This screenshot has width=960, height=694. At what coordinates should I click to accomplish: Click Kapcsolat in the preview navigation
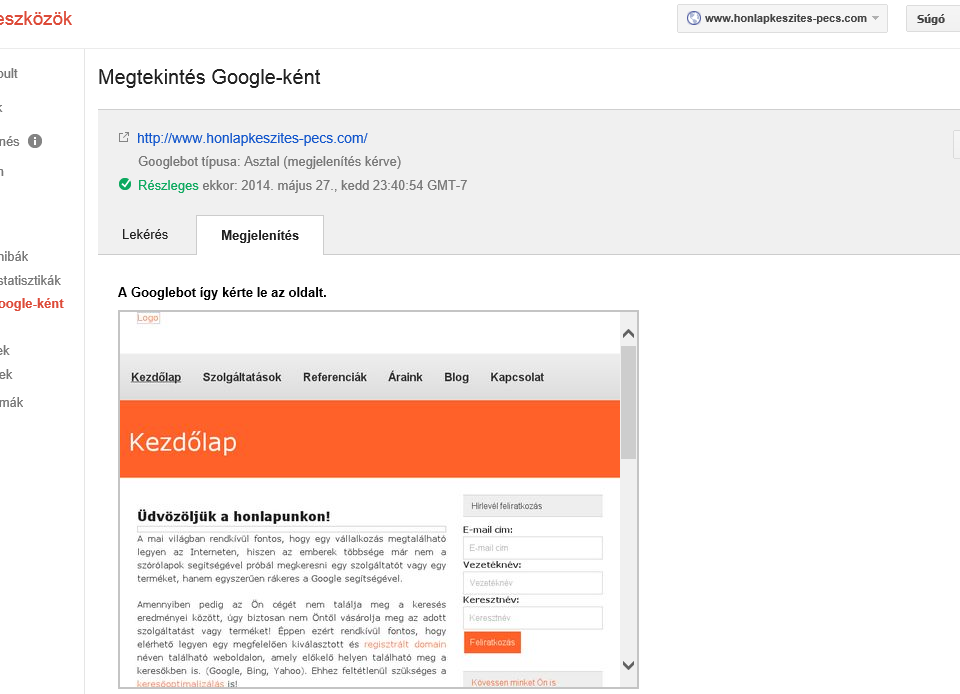click(517, 377)
